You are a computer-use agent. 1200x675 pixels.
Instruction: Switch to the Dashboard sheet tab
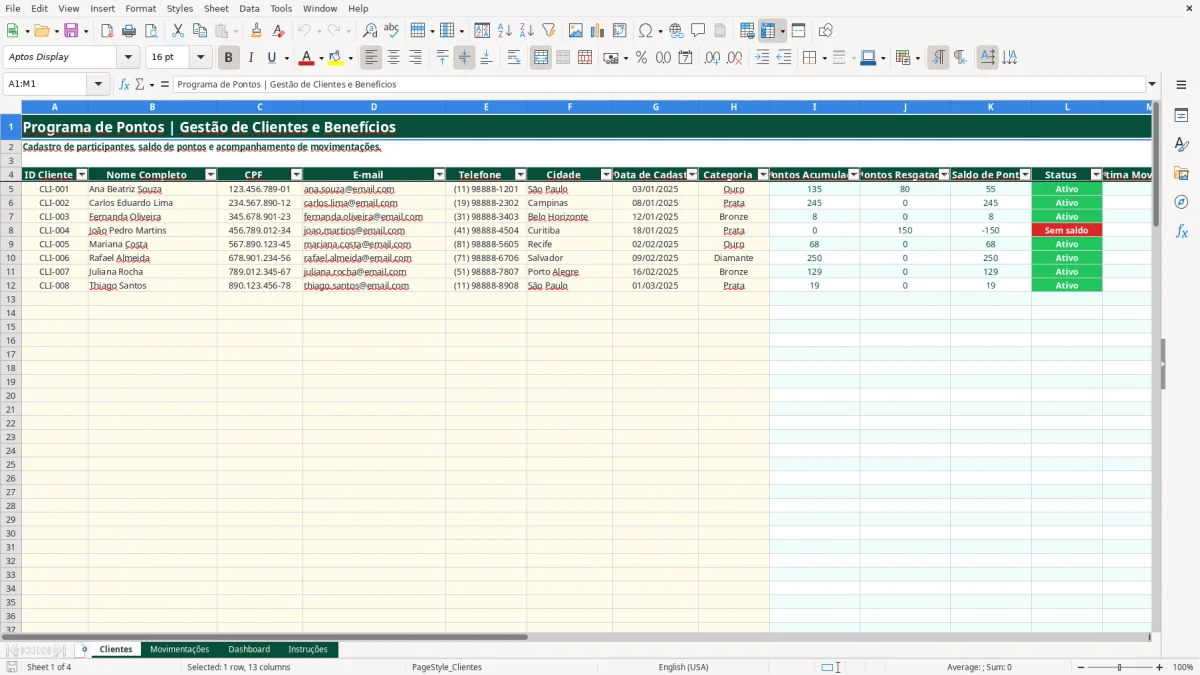tap(249, 649)
